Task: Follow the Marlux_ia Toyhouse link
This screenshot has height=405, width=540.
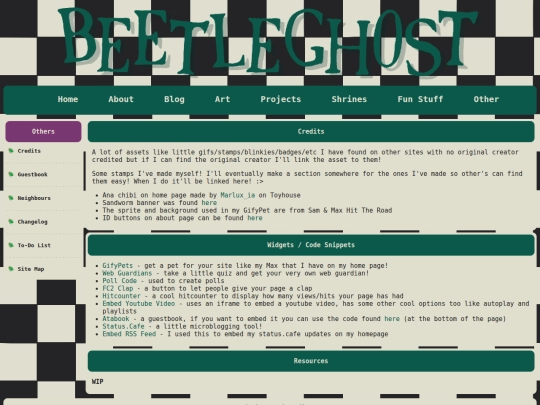Action: pos(238,195)
